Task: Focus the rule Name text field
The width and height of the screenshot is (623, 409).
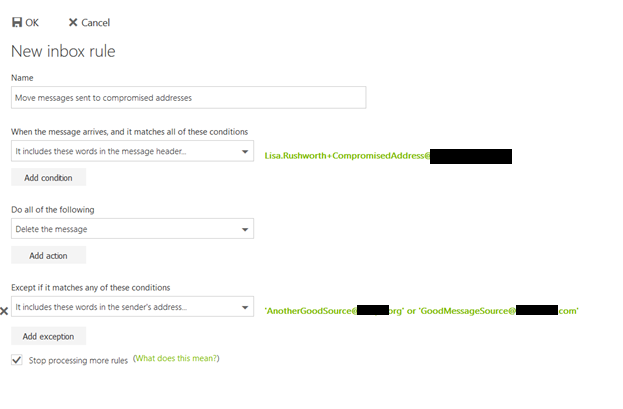Action: (x=188, y=97)
